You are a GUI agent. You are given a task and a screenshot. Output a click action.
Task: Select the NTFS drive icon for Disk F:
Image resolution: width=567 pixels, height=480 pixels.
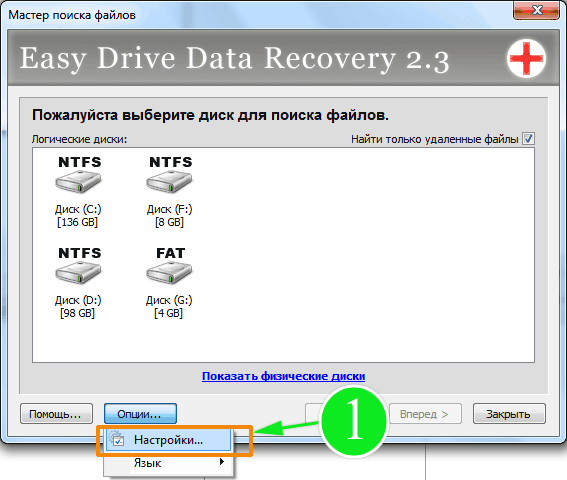[x=170, y=176]
